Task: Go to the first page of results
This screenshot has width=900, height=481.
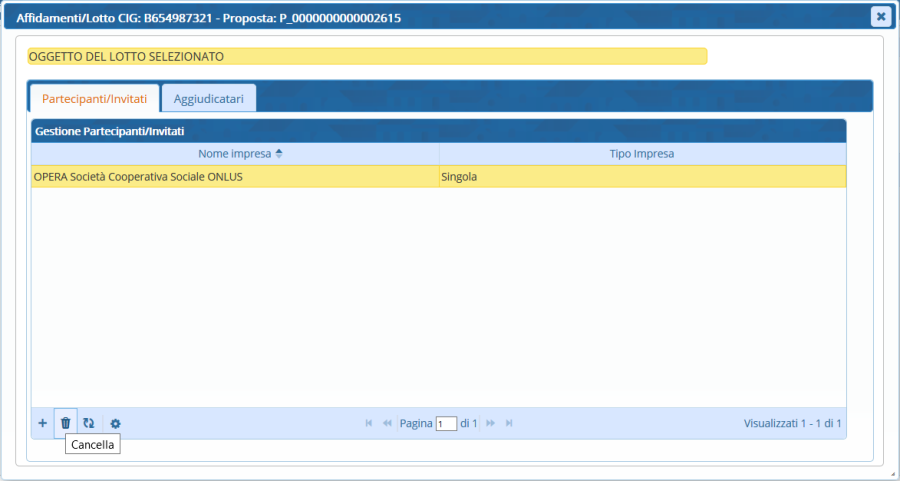Action: [369, 423]
